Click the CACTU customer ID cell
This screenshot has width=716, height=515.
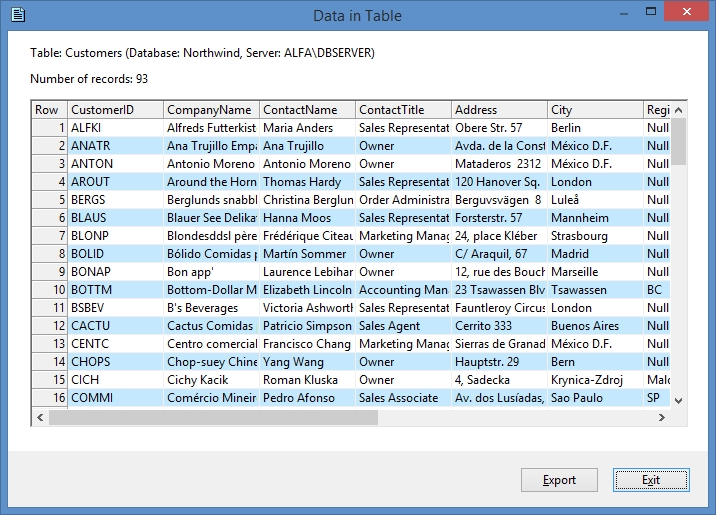(x=115, y=326)
